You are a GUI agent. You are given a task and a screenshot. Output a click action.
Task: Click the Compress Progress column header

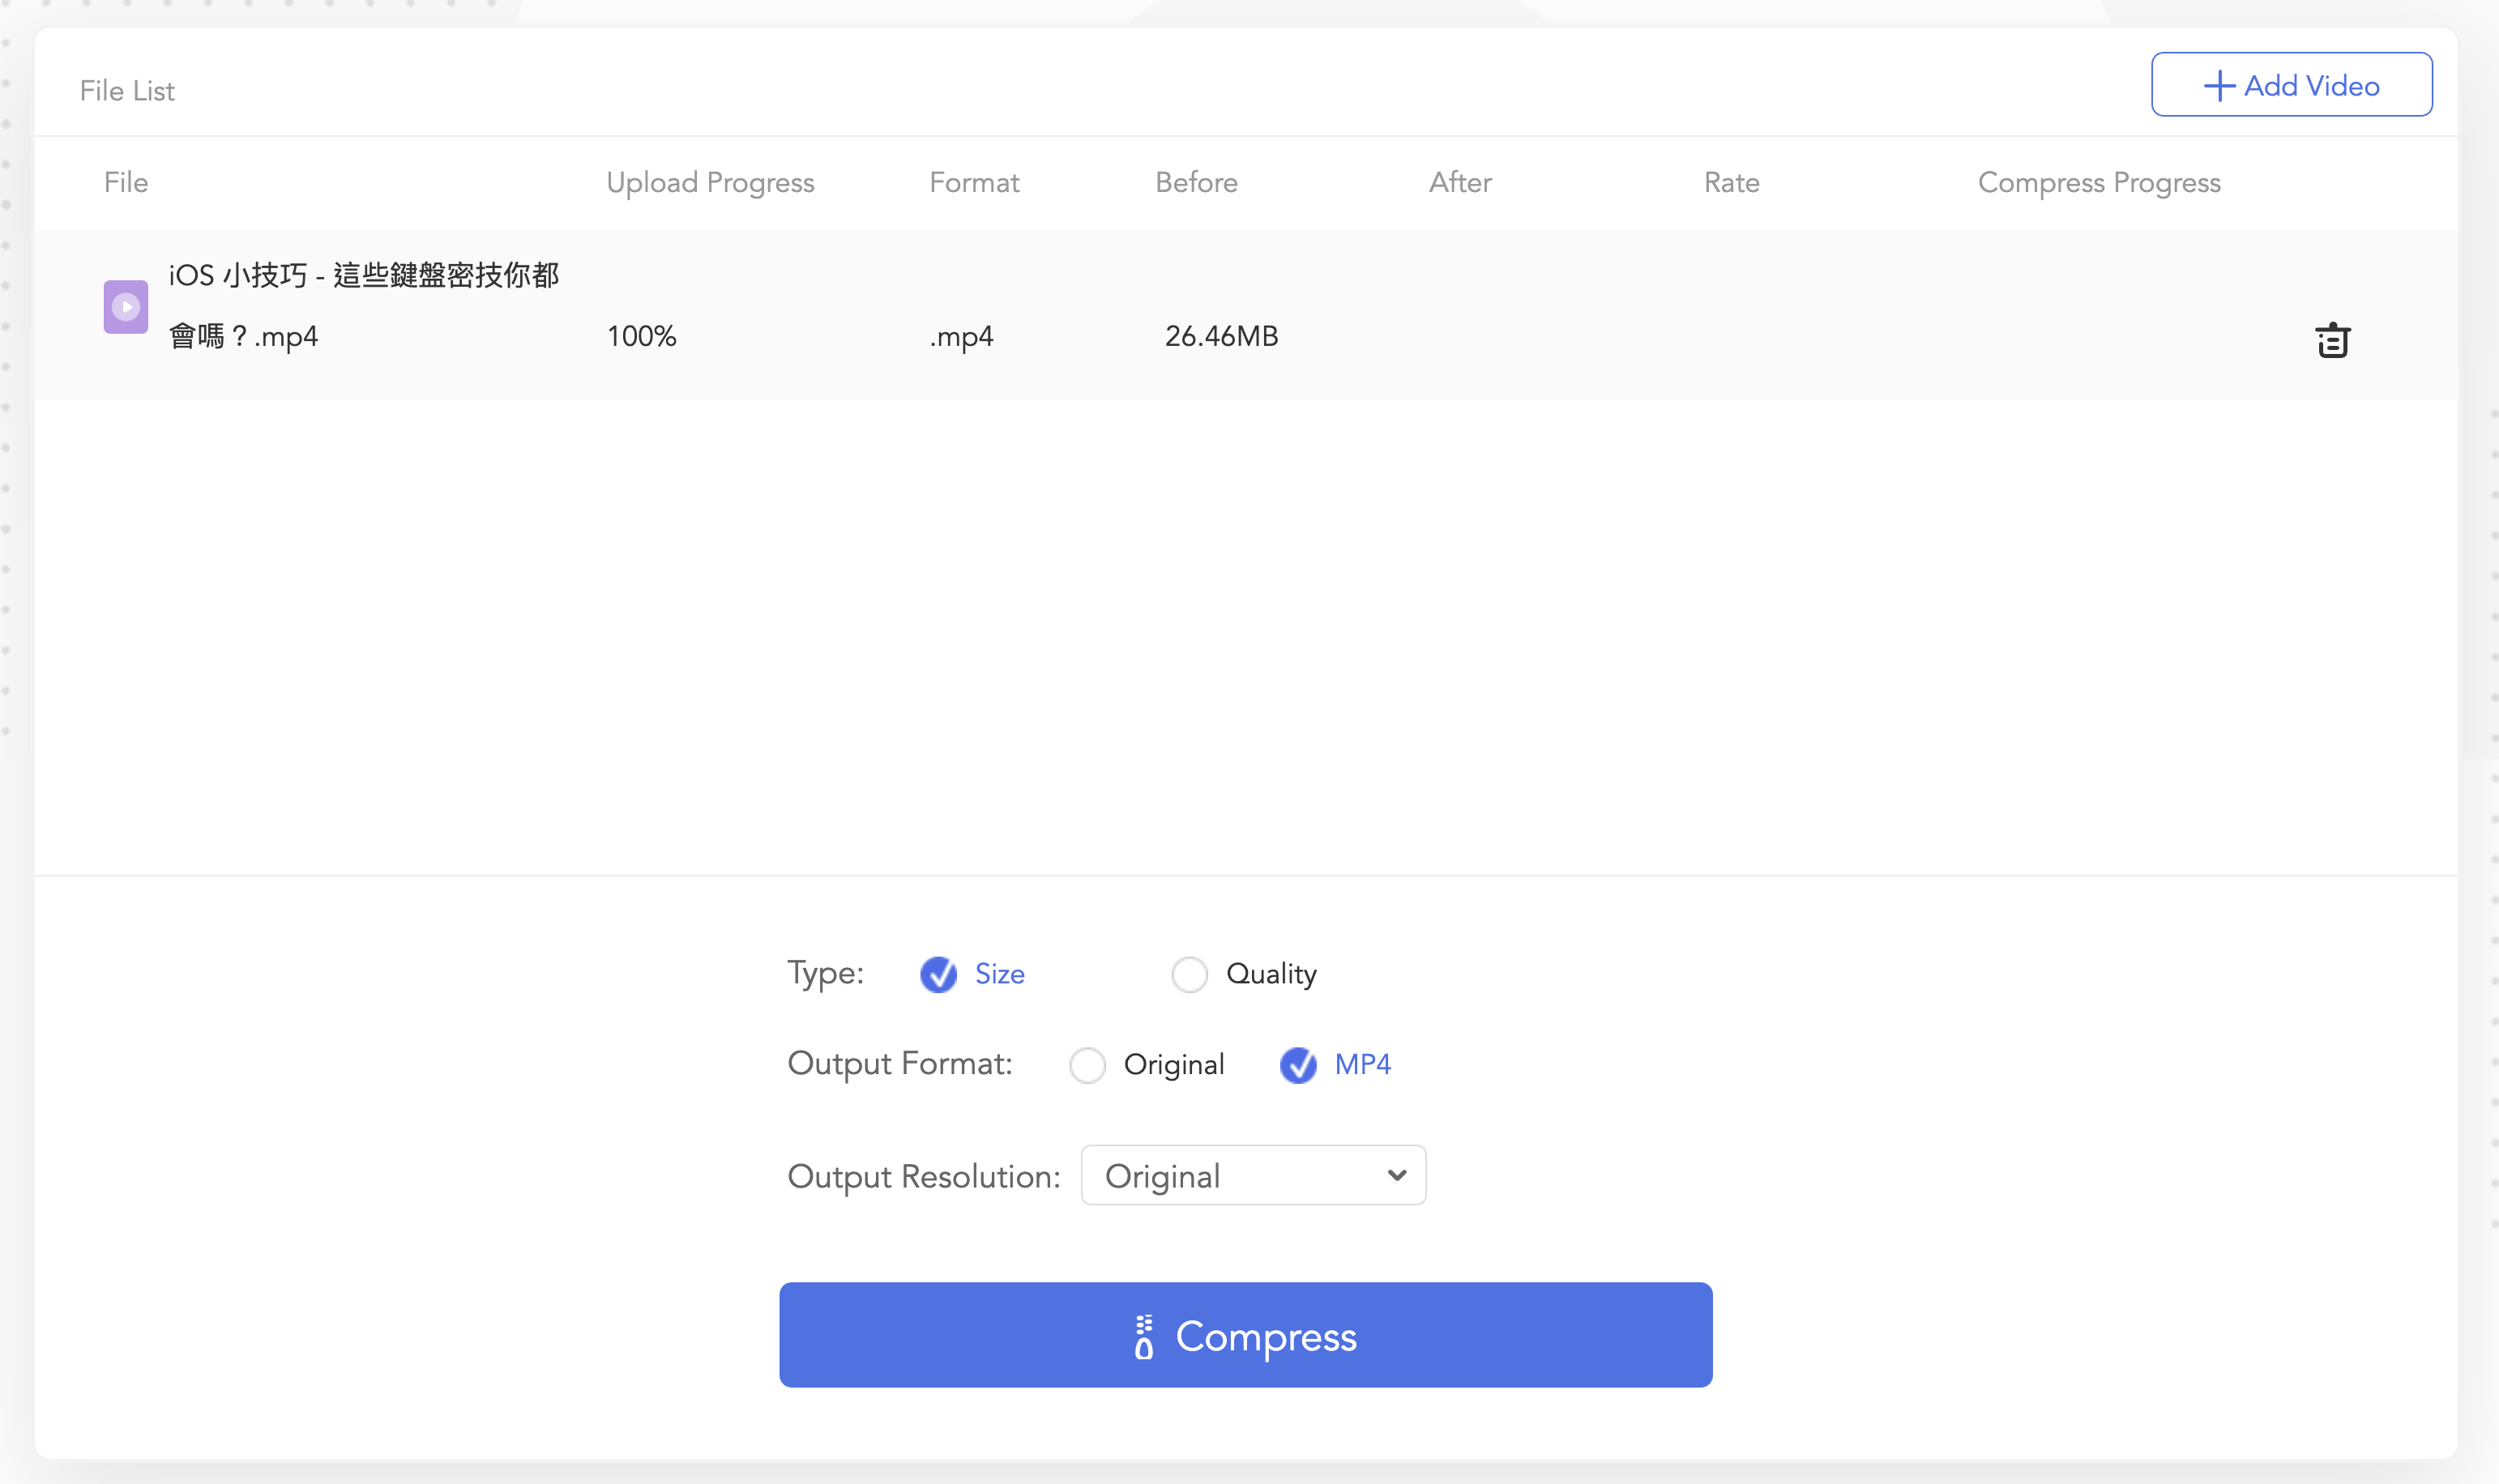(x=2098, y=182)
